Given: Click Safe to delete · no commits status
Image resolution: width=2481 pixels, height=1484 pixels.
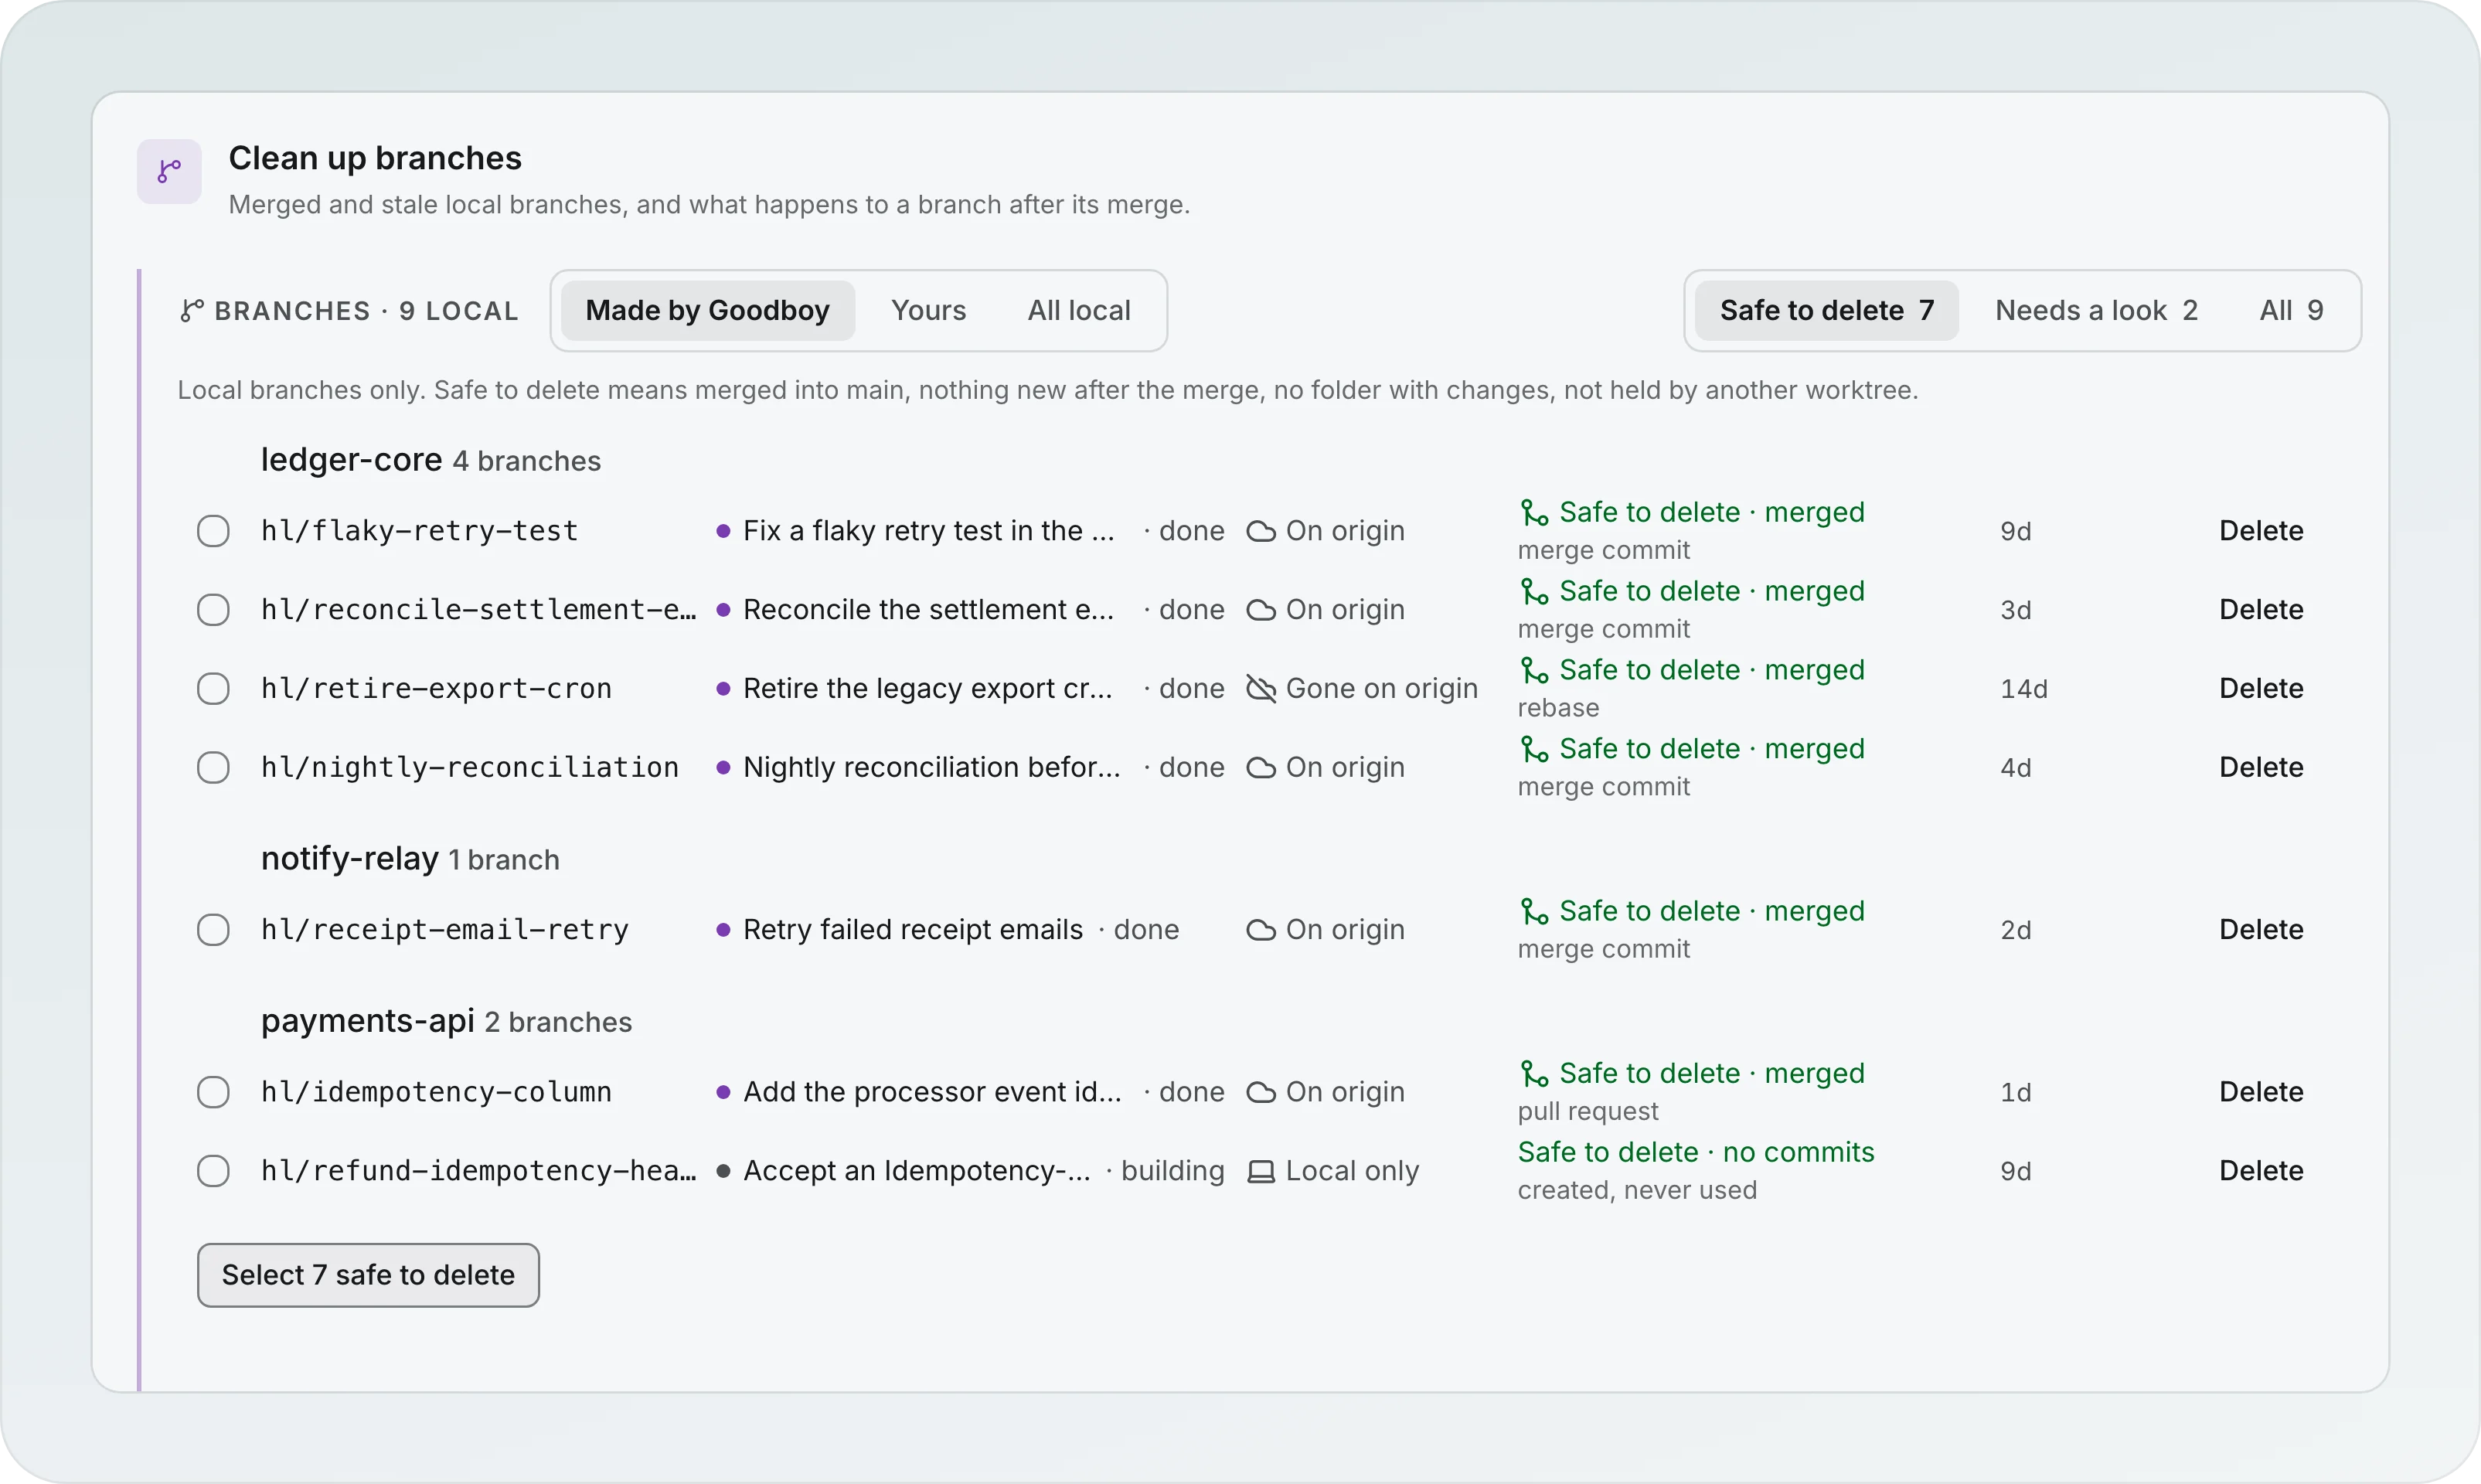Looking at the screenshot, I should 1696,1152.
